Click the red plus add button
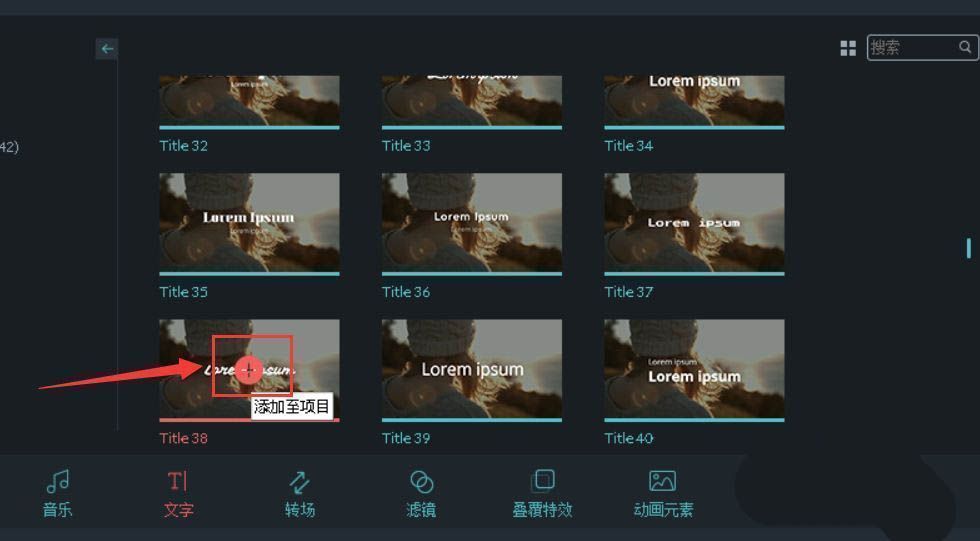Screen dimensions: 980x541 pyautogui.click(x=249, y=369)
